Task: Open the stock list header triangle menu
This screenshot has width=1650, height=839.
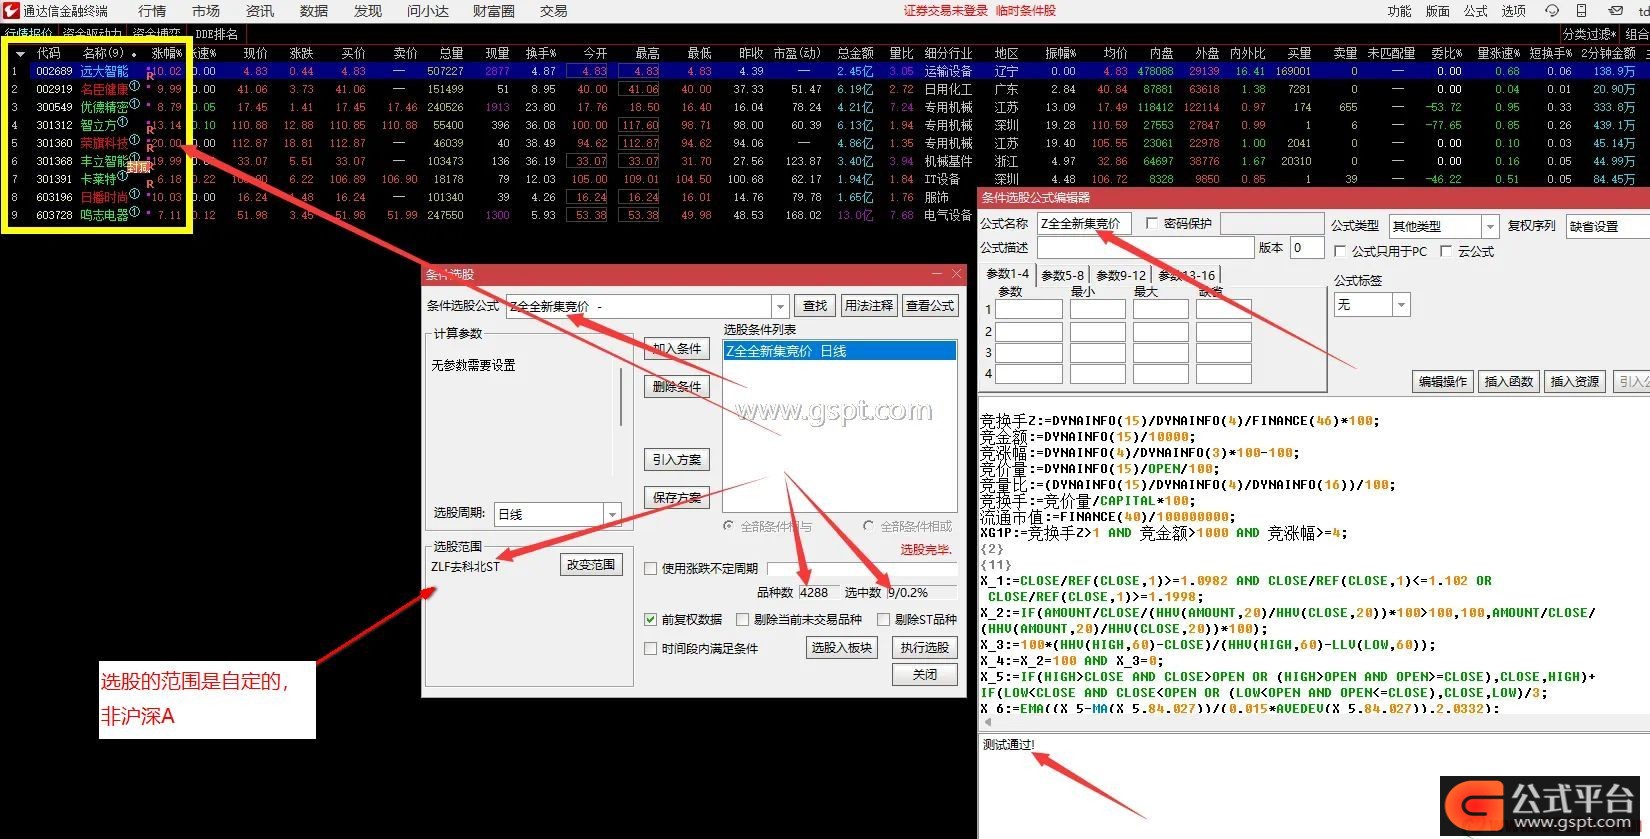Action: pos(20,54)
